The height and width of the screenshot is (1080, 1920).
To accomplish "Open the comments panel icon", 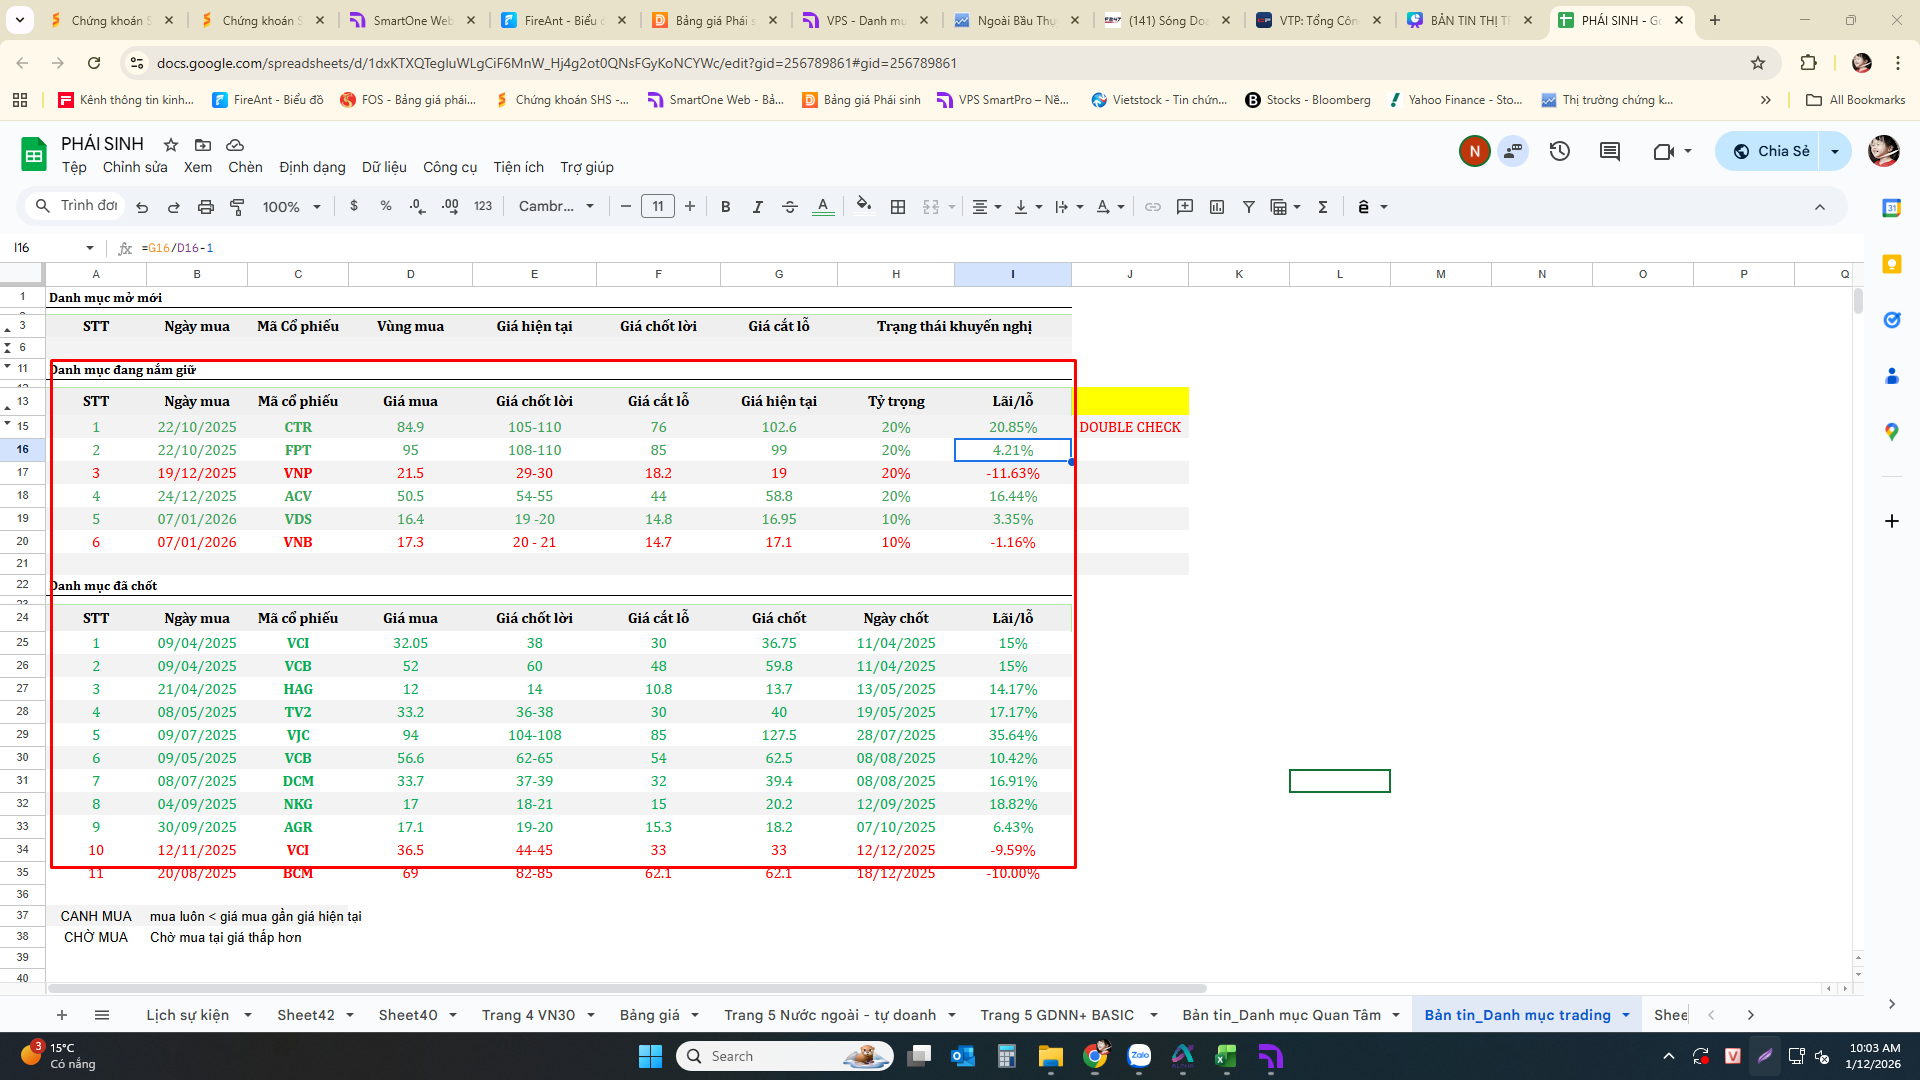I will [1610, 151].
